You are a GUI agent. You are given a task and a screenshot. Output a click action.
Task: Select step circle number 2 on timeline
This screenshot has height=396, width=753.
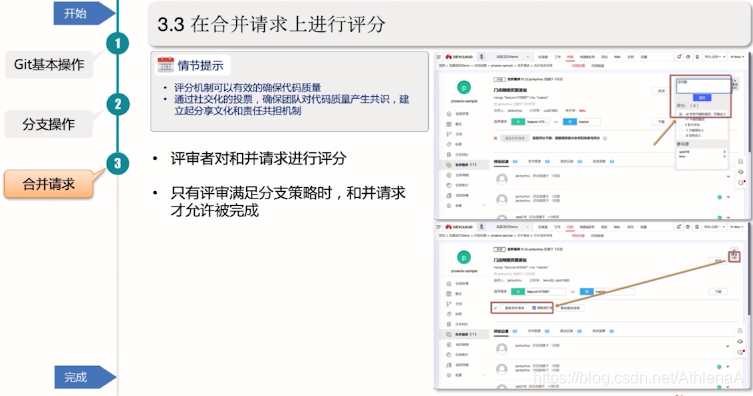click(x=118, y=104)
